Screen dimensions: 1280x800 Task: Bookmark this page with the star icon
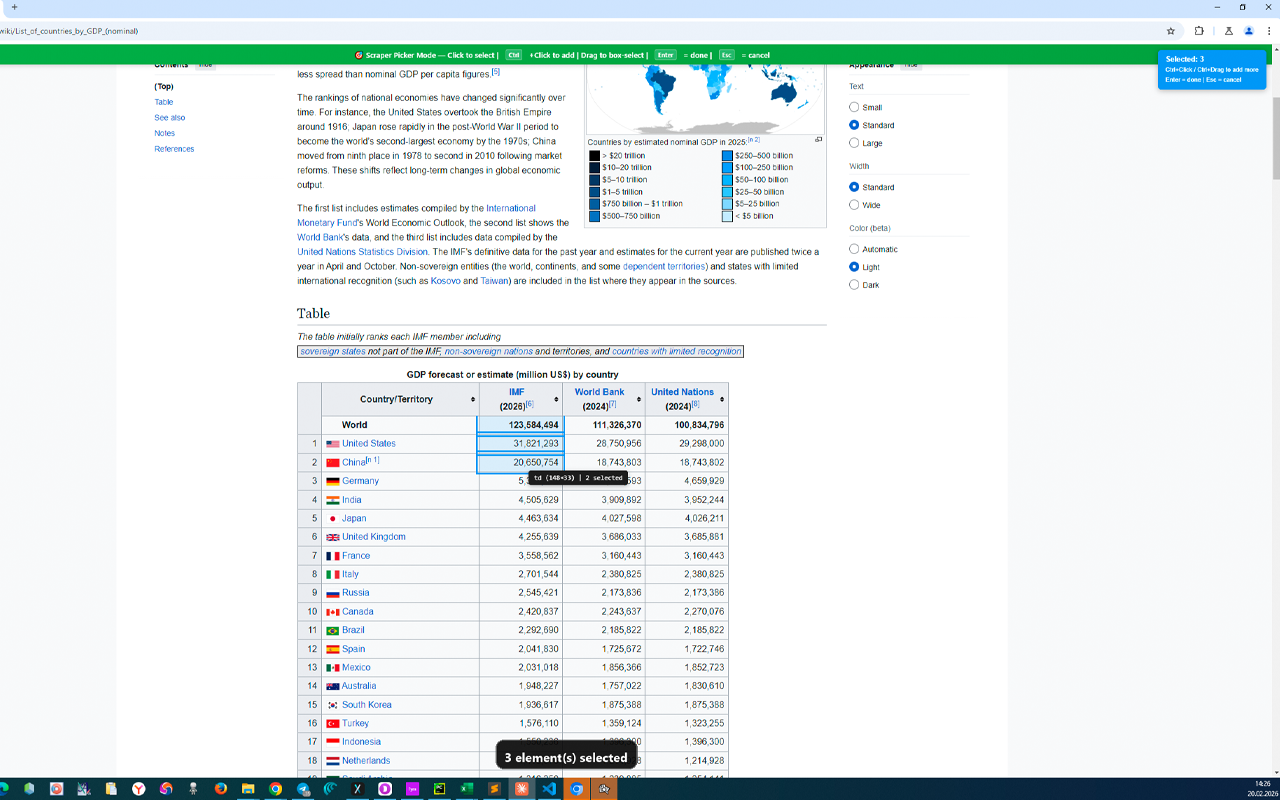1171,31
